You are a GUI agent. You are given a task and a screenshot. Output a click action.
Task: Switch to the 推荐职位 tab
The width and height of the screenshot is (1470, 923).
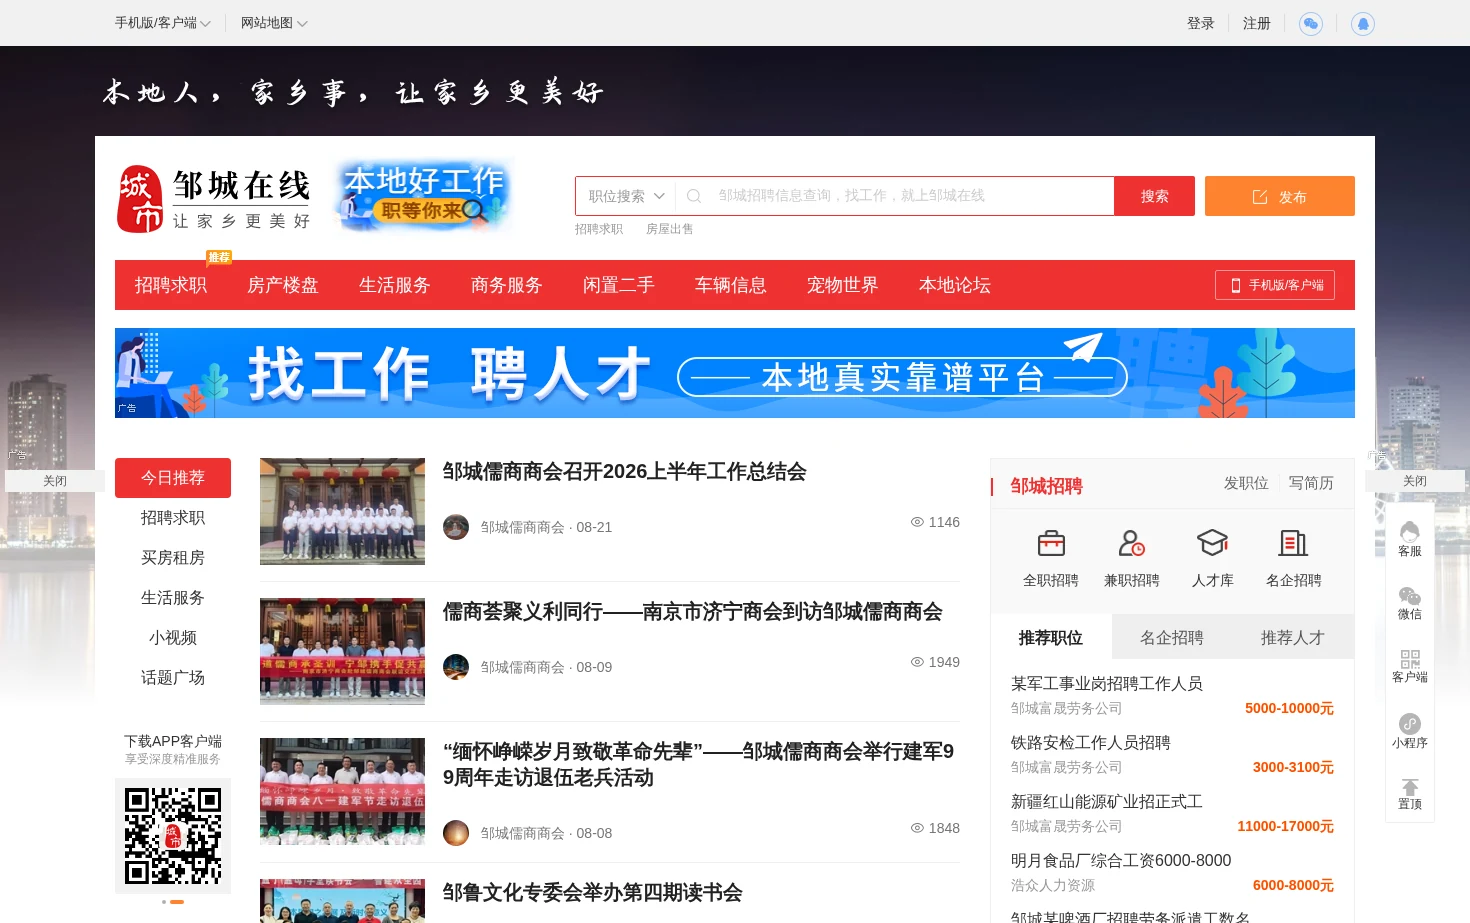(x=1051, y=637)
